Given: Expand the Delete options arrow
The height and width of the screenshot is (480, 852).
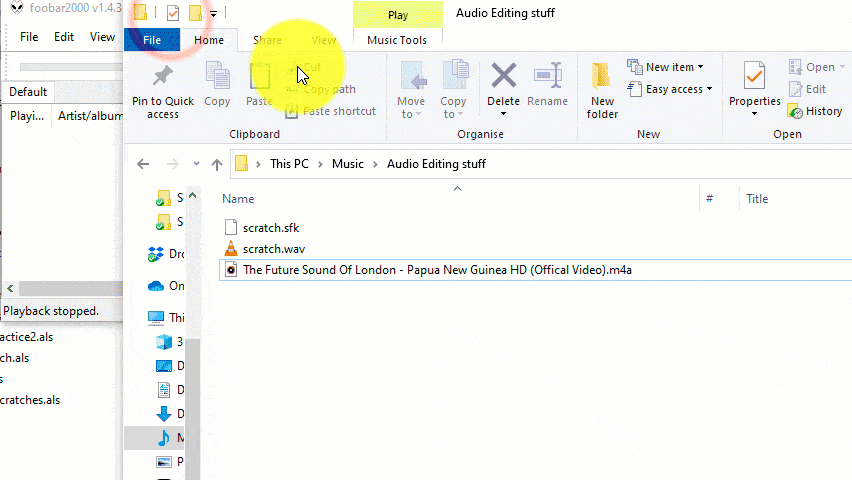Looking at the screenshot, I should coord(503,114).
